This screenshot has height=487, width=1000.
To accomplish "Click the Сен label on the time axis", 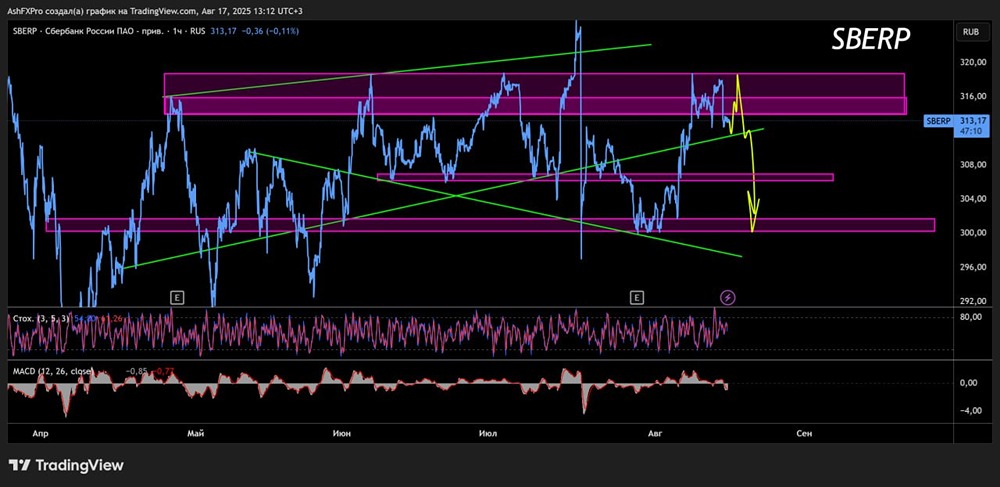I will [x=805, y=434].
